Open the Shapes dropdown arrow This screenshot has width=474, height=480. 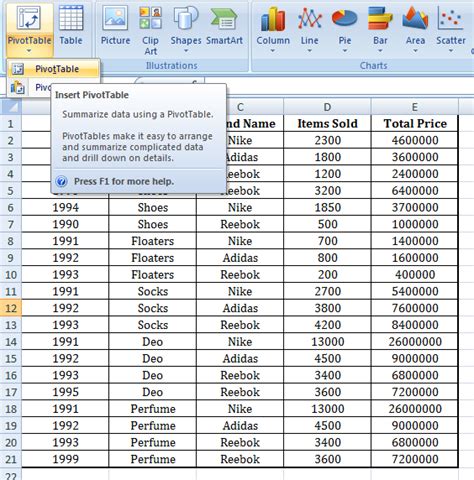[186, 51]
